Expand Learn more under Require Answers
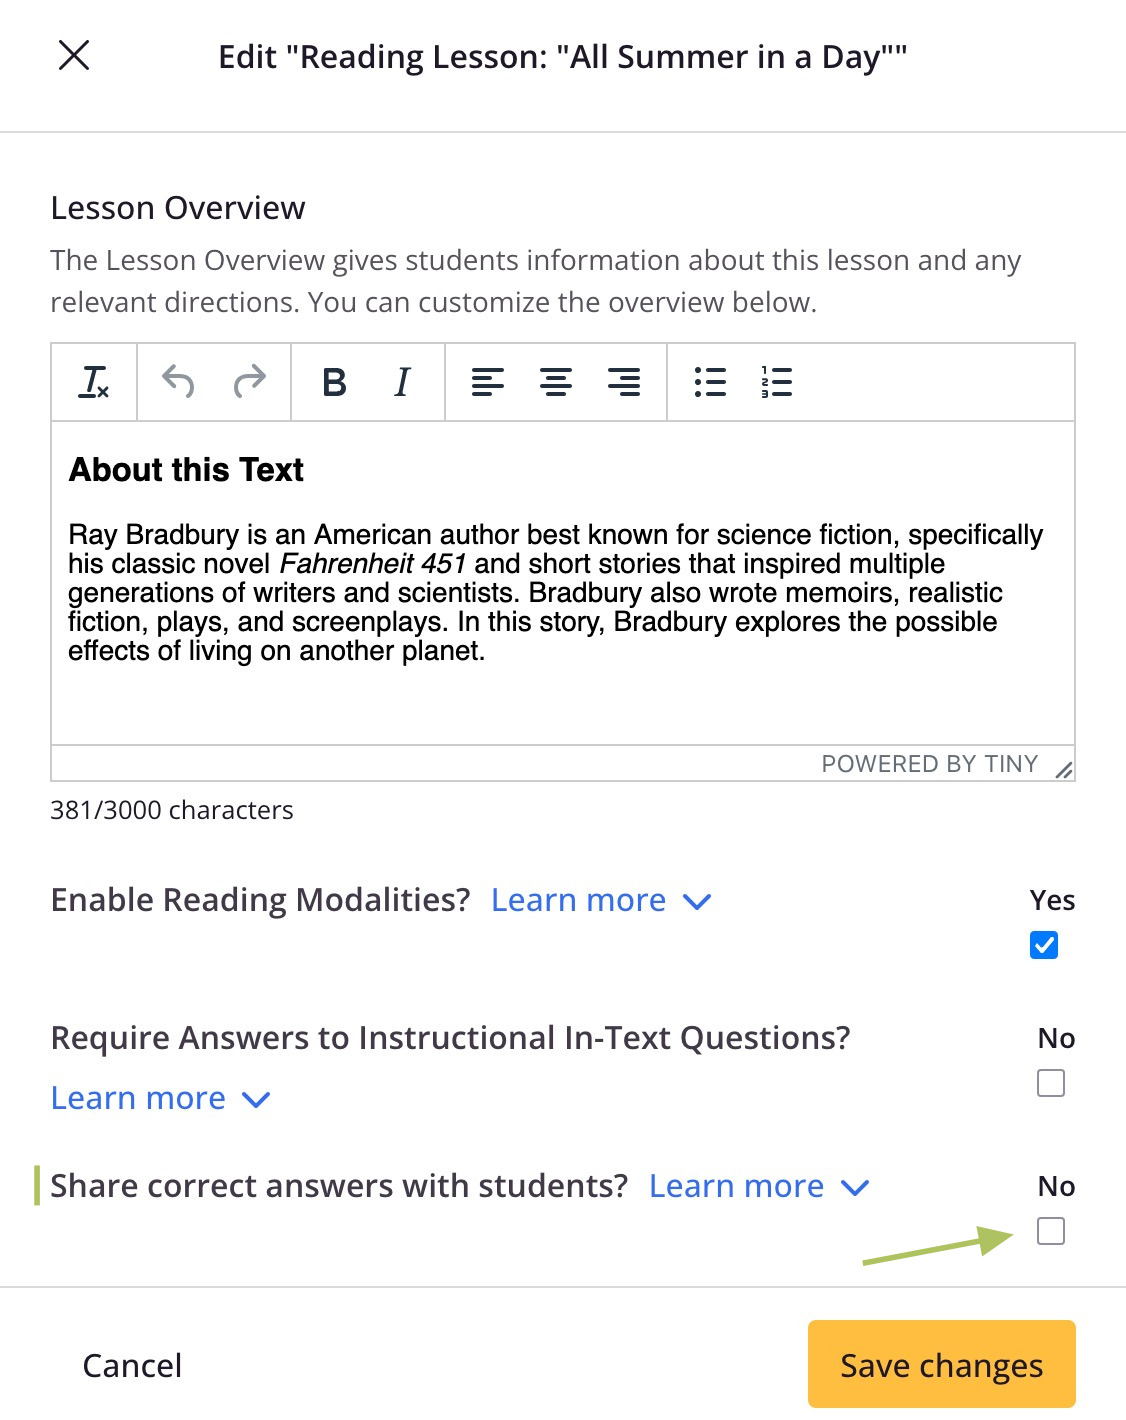Image resolution: width=1126 pixels, height=1420 pixels. point(161,1098)
